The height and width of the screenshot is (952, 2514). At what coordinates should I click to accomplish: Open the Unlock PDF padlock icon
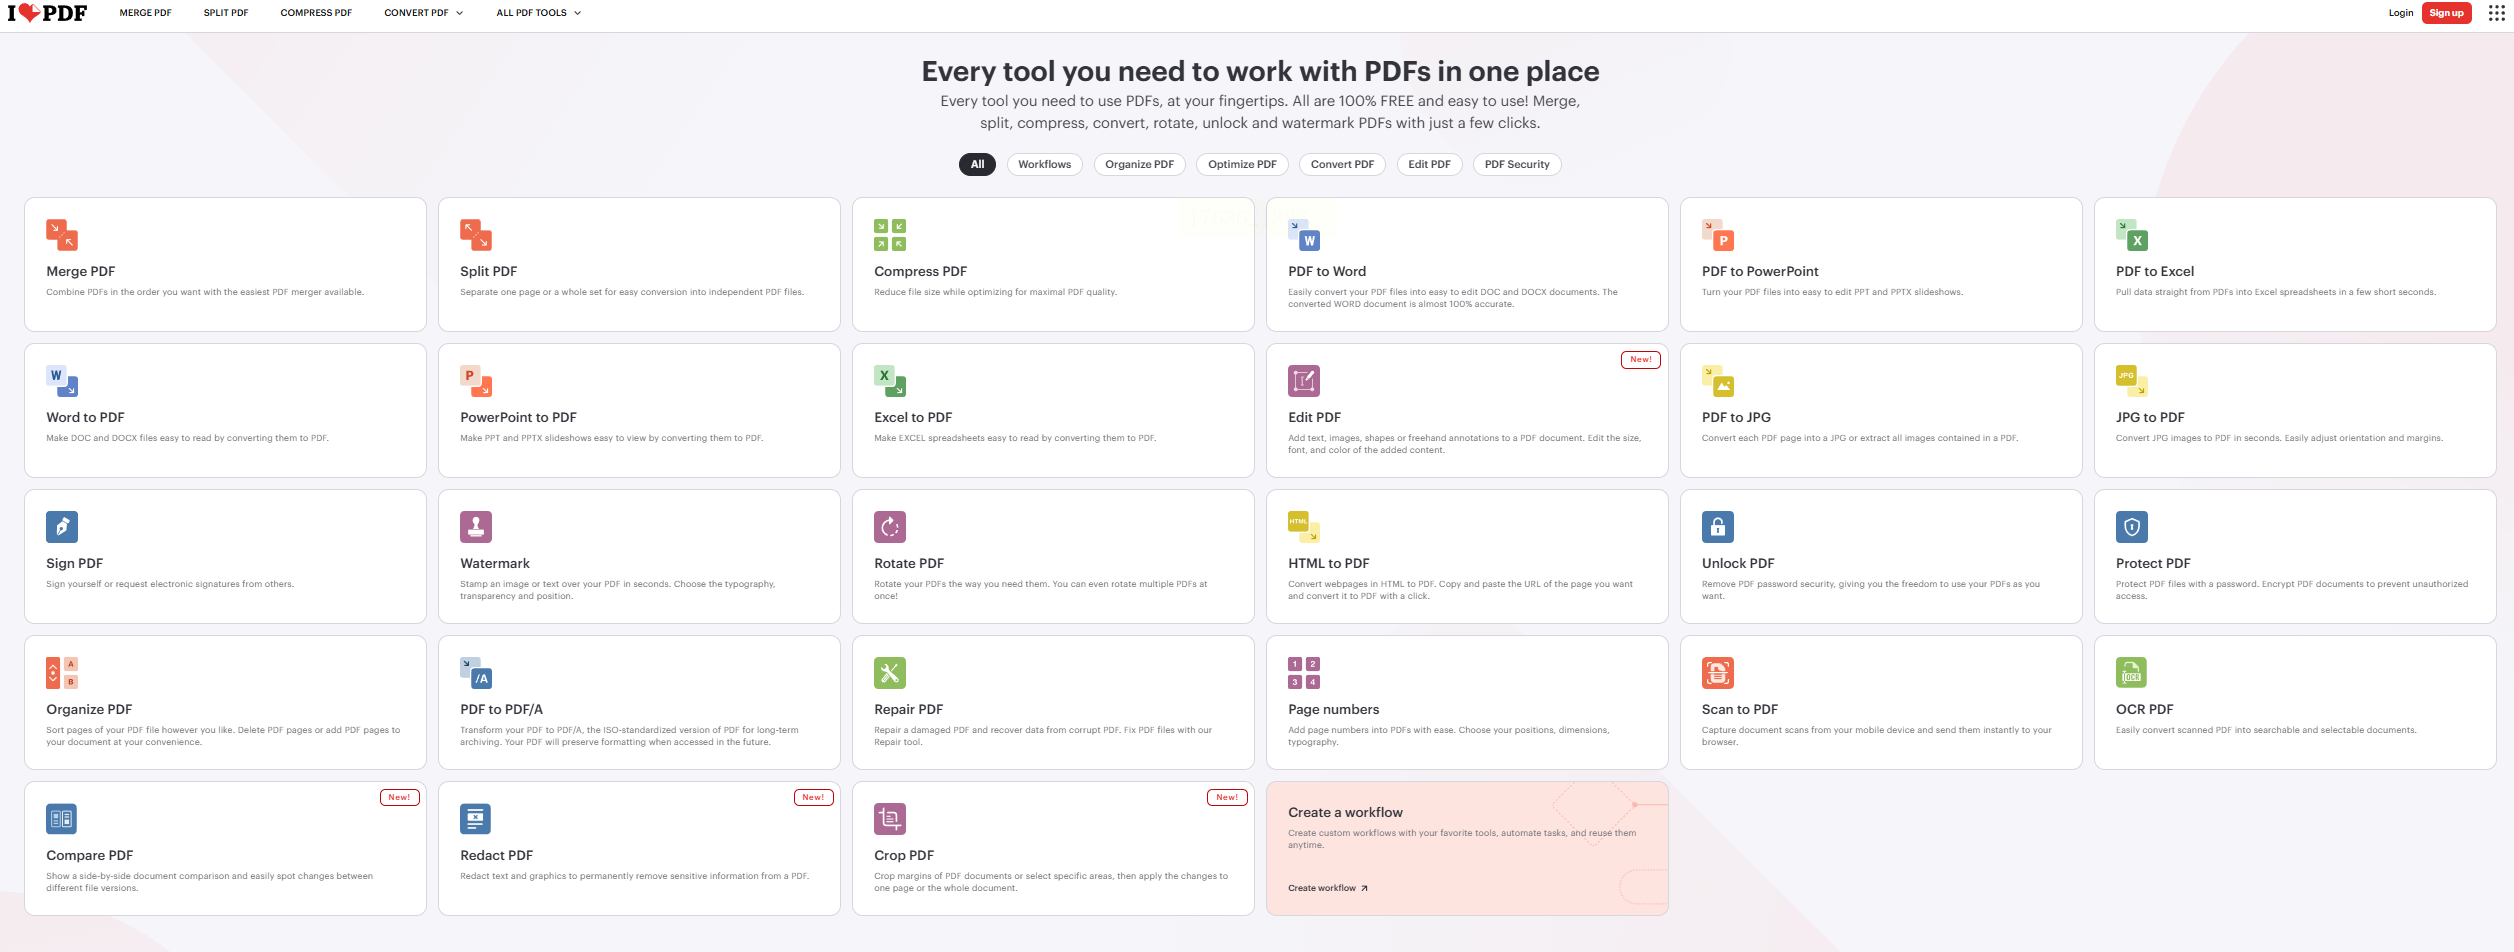[x=1718, y=527]
